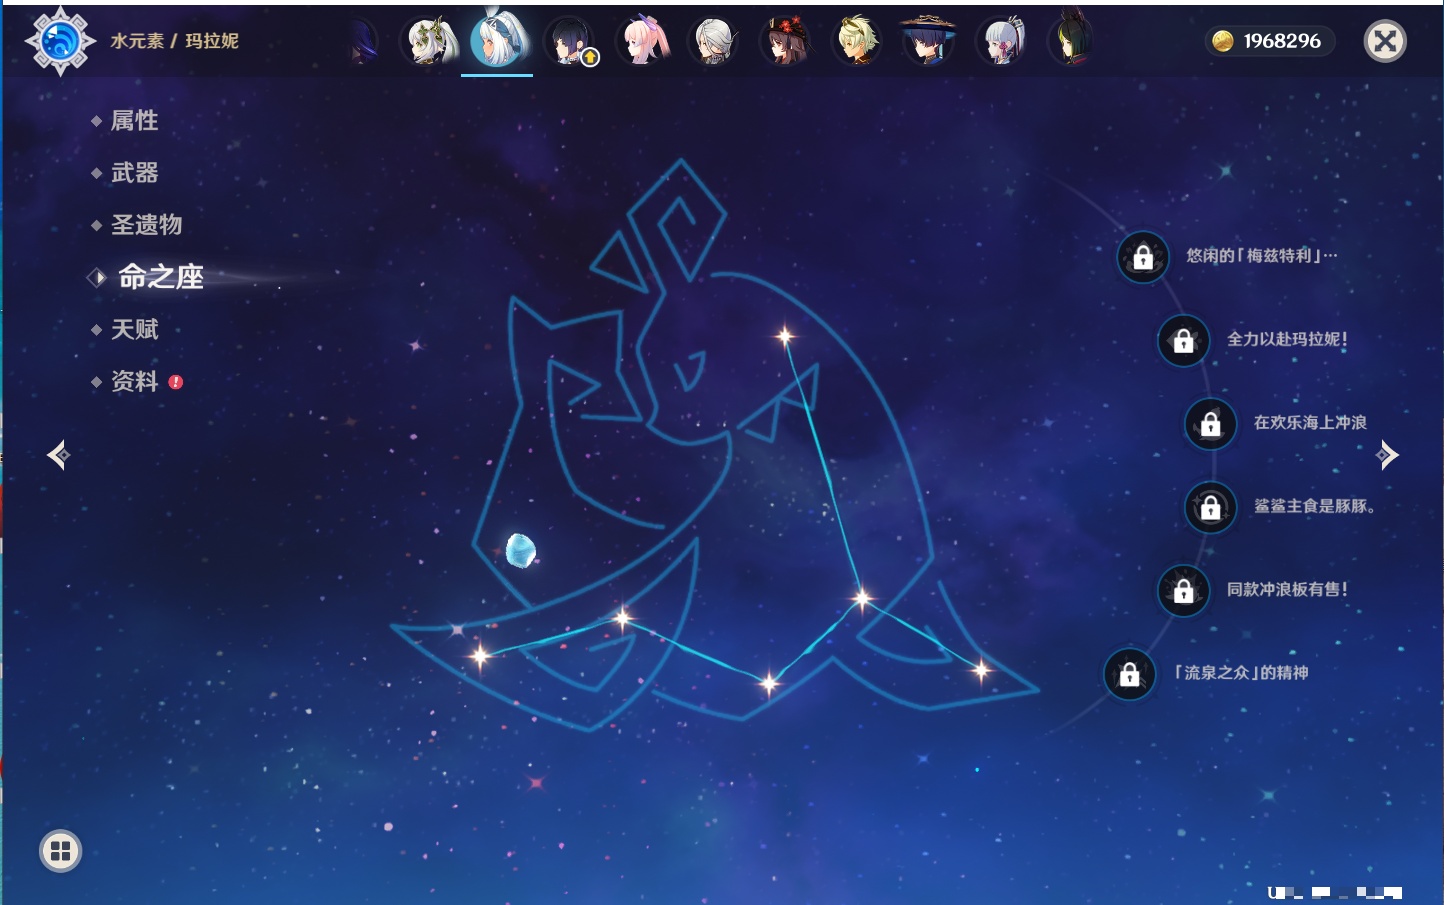Select the gray-haired avatar beside the pink-haired one
Image resolution: width=1444 pixels, height=905 pixels.
[714, 42]
